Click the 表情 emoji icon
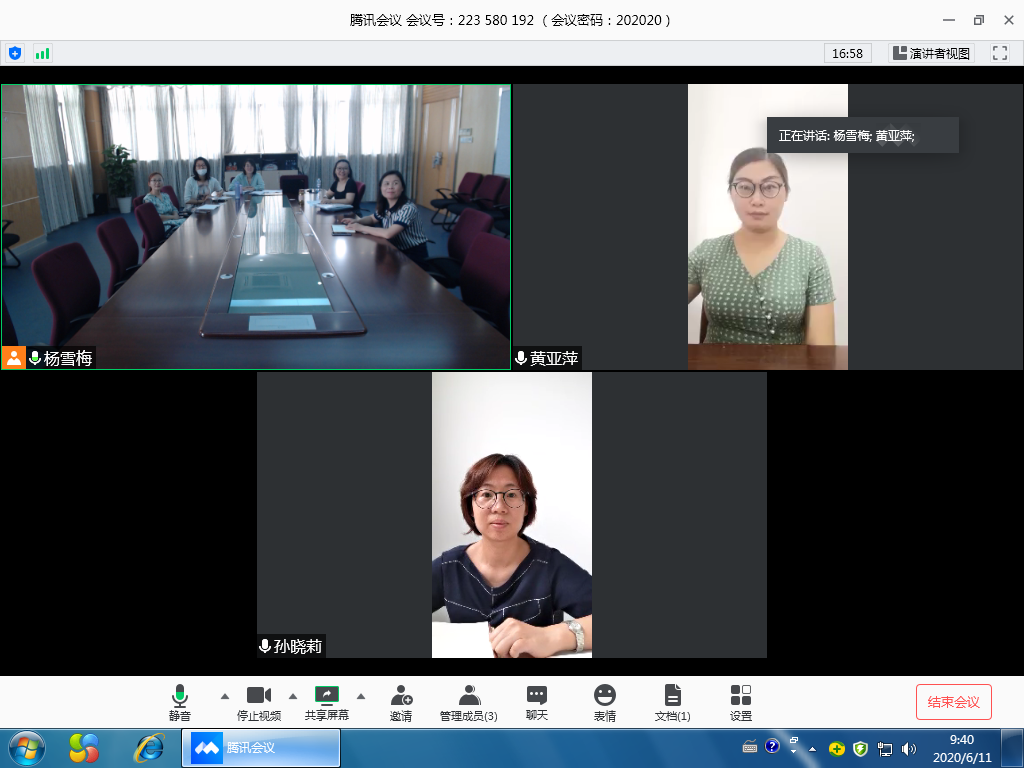The image size is (1024, 768). [604, 700]
